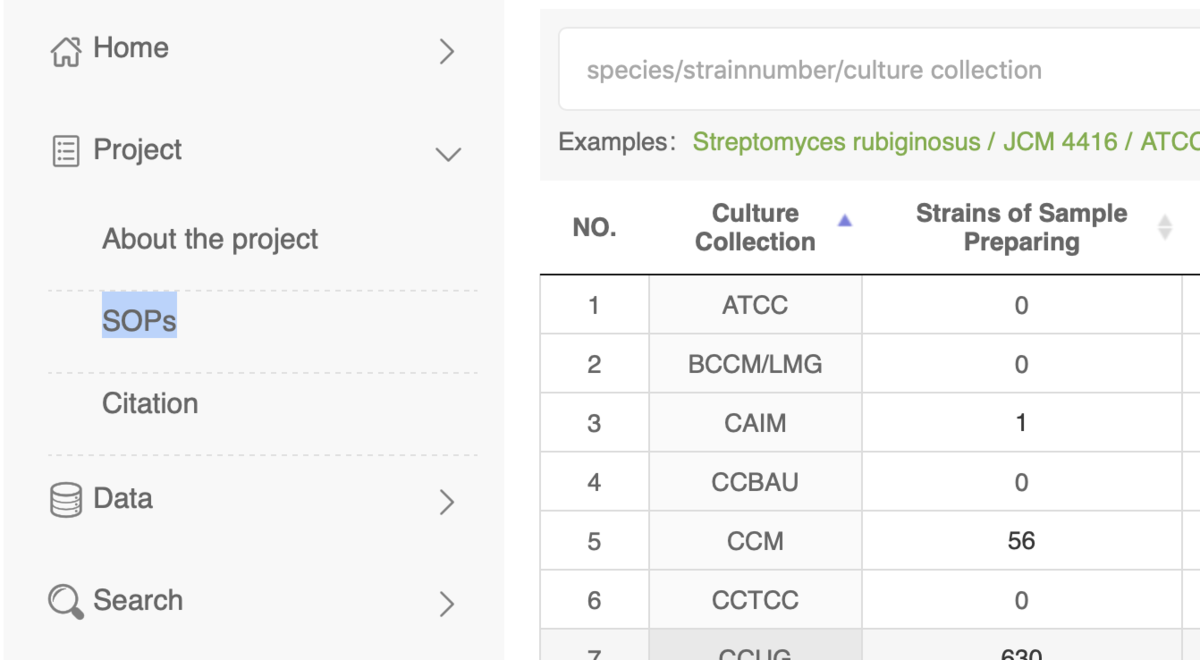
Task: Expand the Home menu chevron
Action: [447, 52]
